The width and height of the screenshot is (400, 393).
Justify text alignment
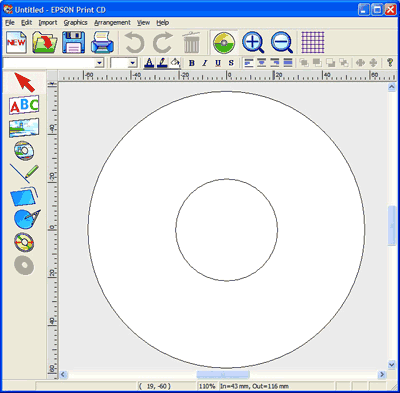(x=288, y=63)
